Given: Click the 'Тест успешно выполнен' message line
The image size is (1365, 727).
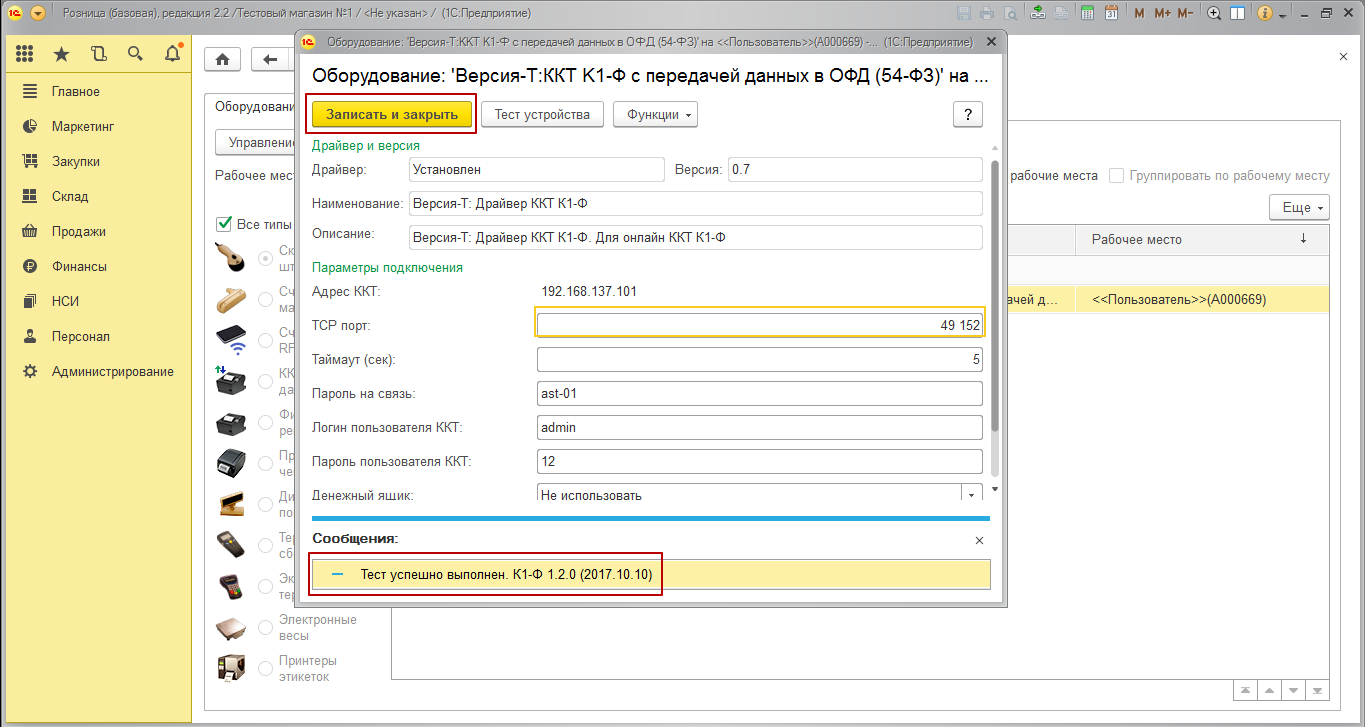Looking at the screenshot, I should [x=651, y=575].
